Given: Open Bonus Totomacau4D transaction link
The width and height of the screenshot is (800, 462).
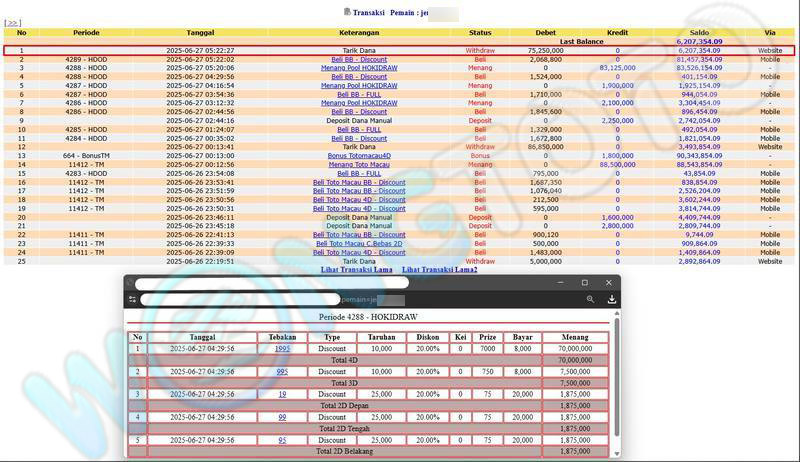Looking at the screenshot, I should tap(359, 156).
